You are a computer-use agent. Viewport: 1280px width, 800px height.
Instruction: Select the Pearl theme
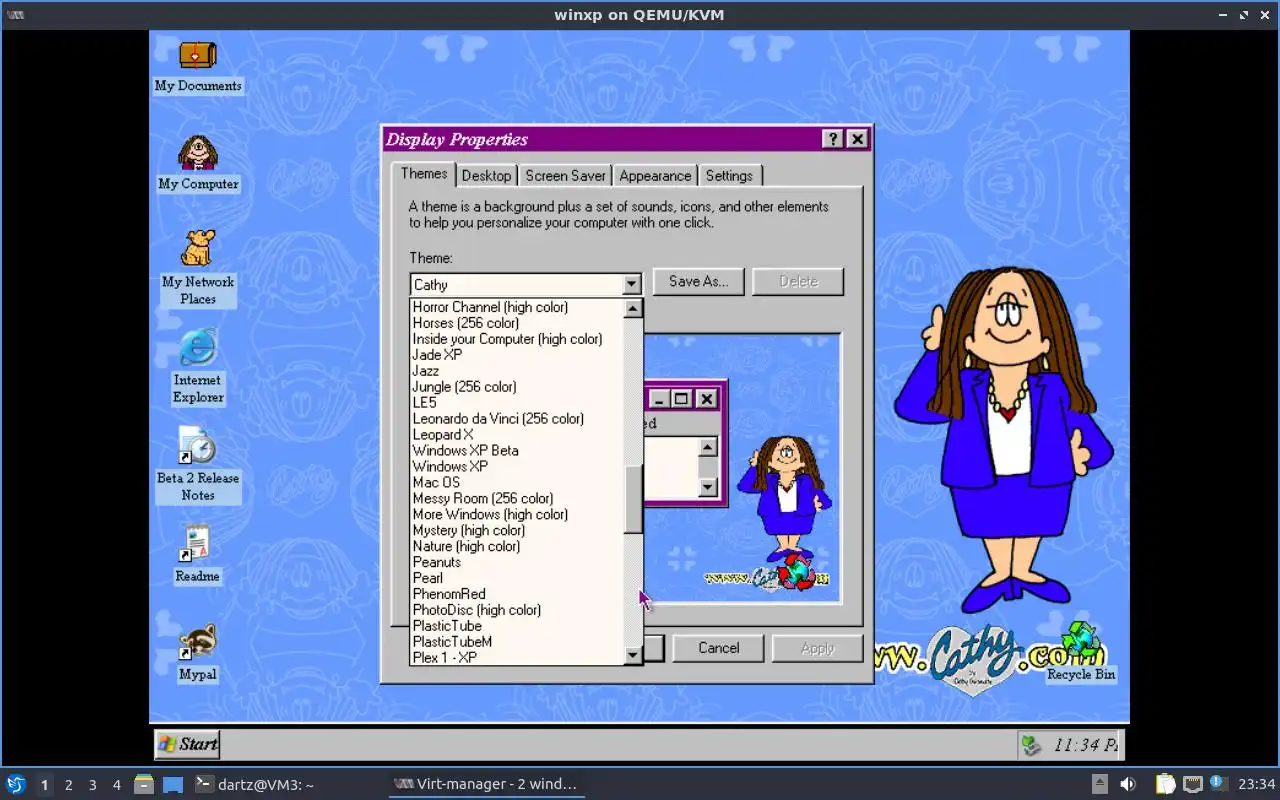pyautogui.click(x=518, y=578)
